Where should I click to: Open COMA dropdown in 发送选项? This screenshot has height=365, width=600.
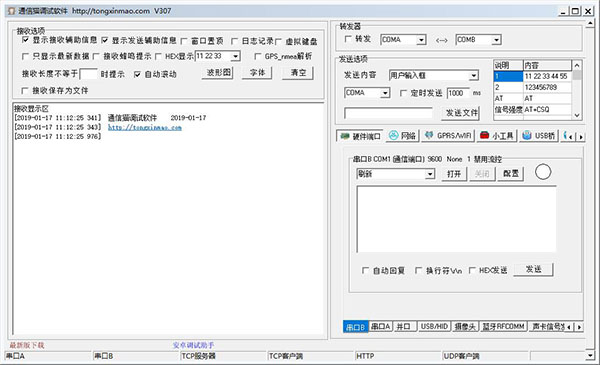click(x=385, y=93)
